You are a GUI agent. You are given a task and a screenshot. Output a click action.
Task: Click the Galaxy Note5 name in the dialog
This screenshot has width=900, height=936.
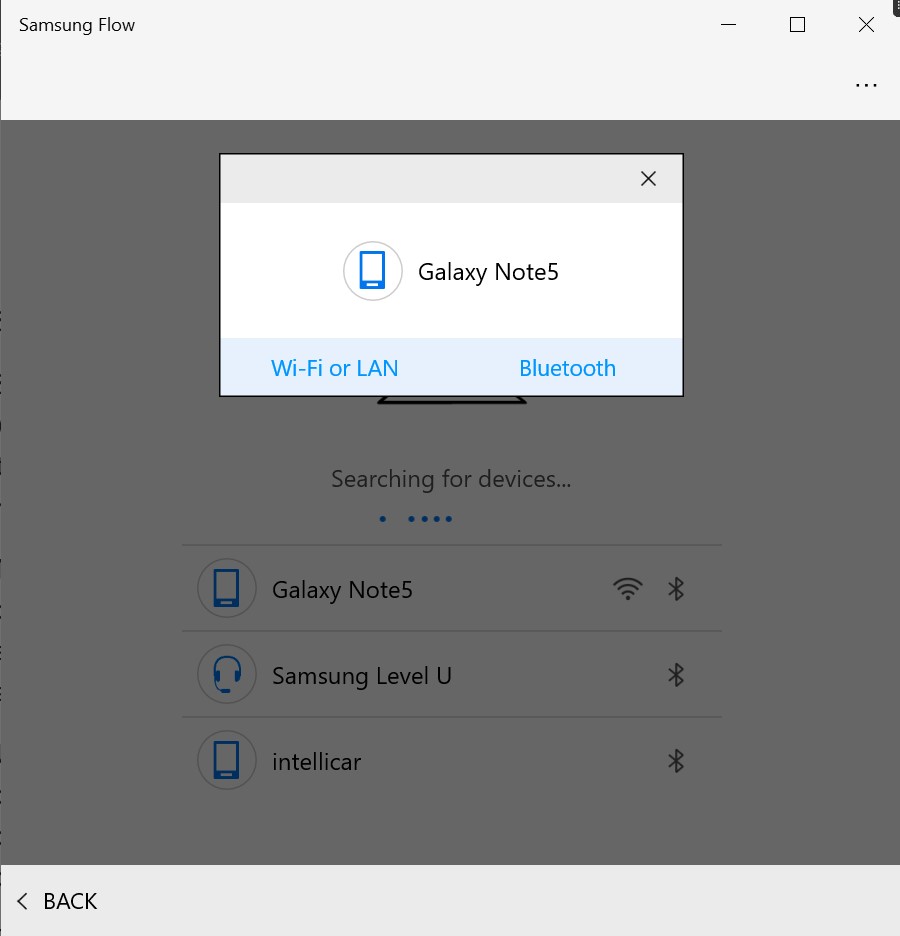pos(488,272)
